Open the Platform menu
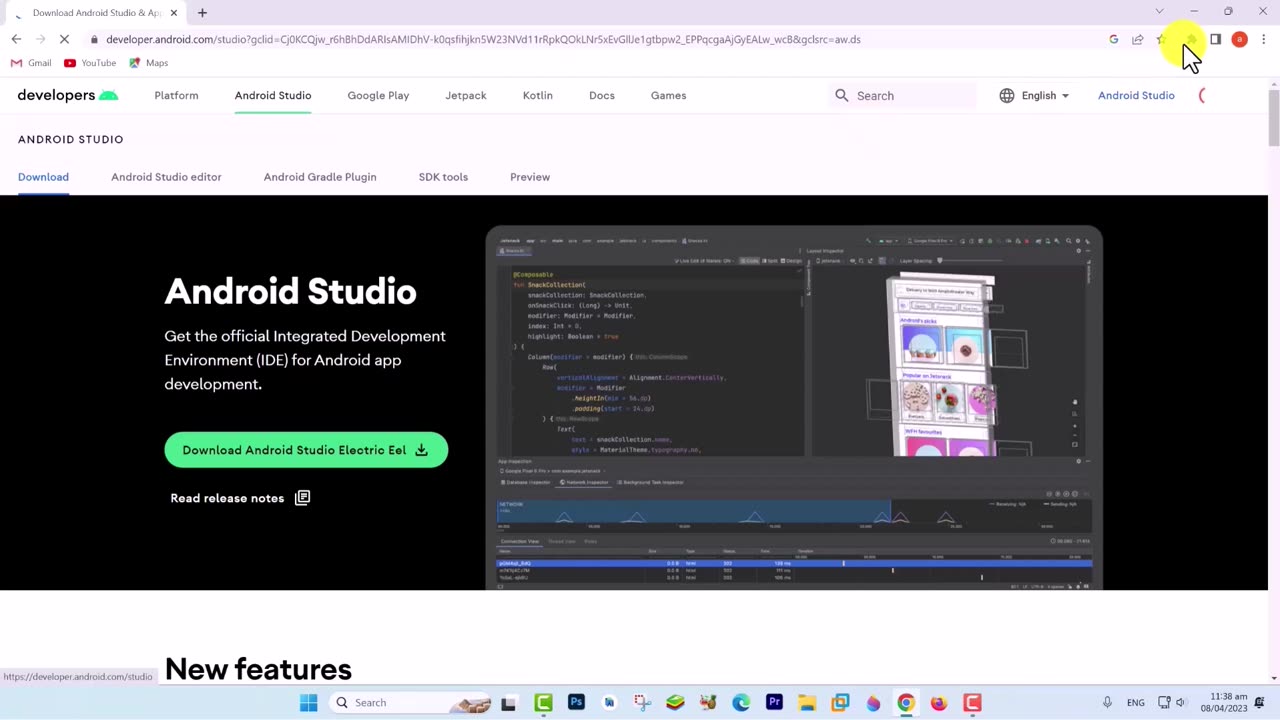This screenshot has height=720, width=1280. [x=176, y=95]
